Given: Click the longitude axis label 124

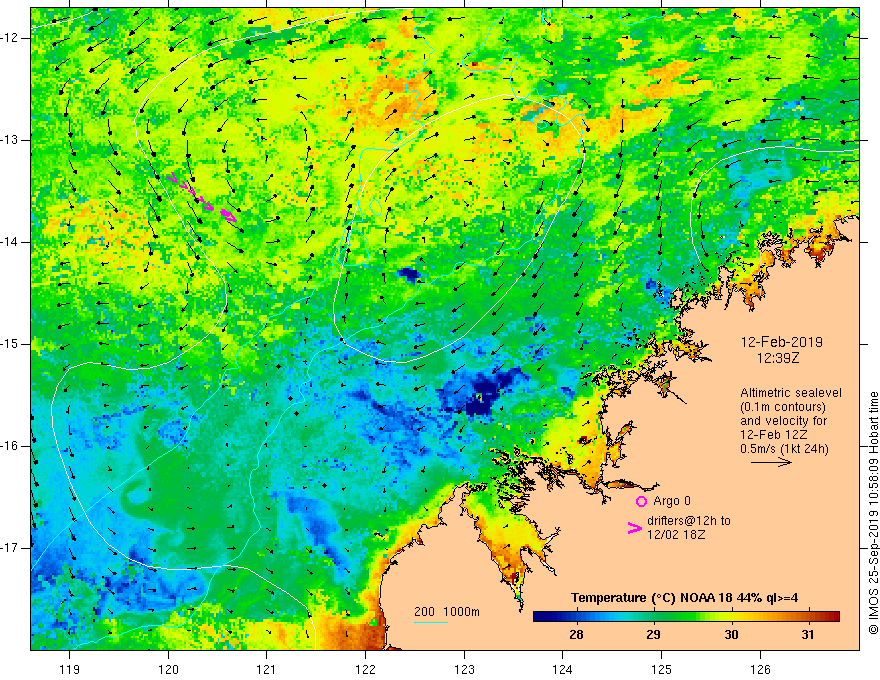Looking at the screenshot, I should point(562,669).
